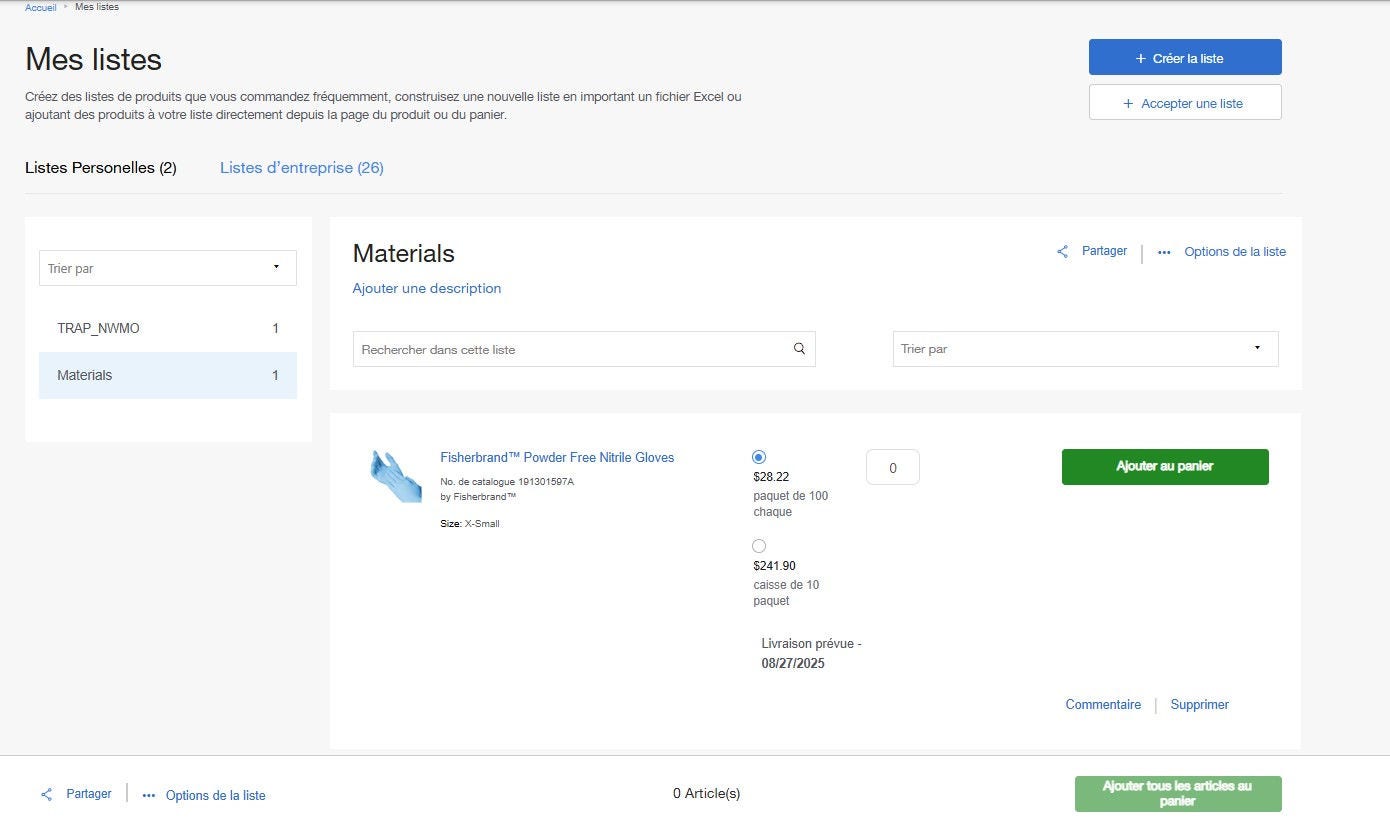Click the Accepter une liste button

[1185, 102]
